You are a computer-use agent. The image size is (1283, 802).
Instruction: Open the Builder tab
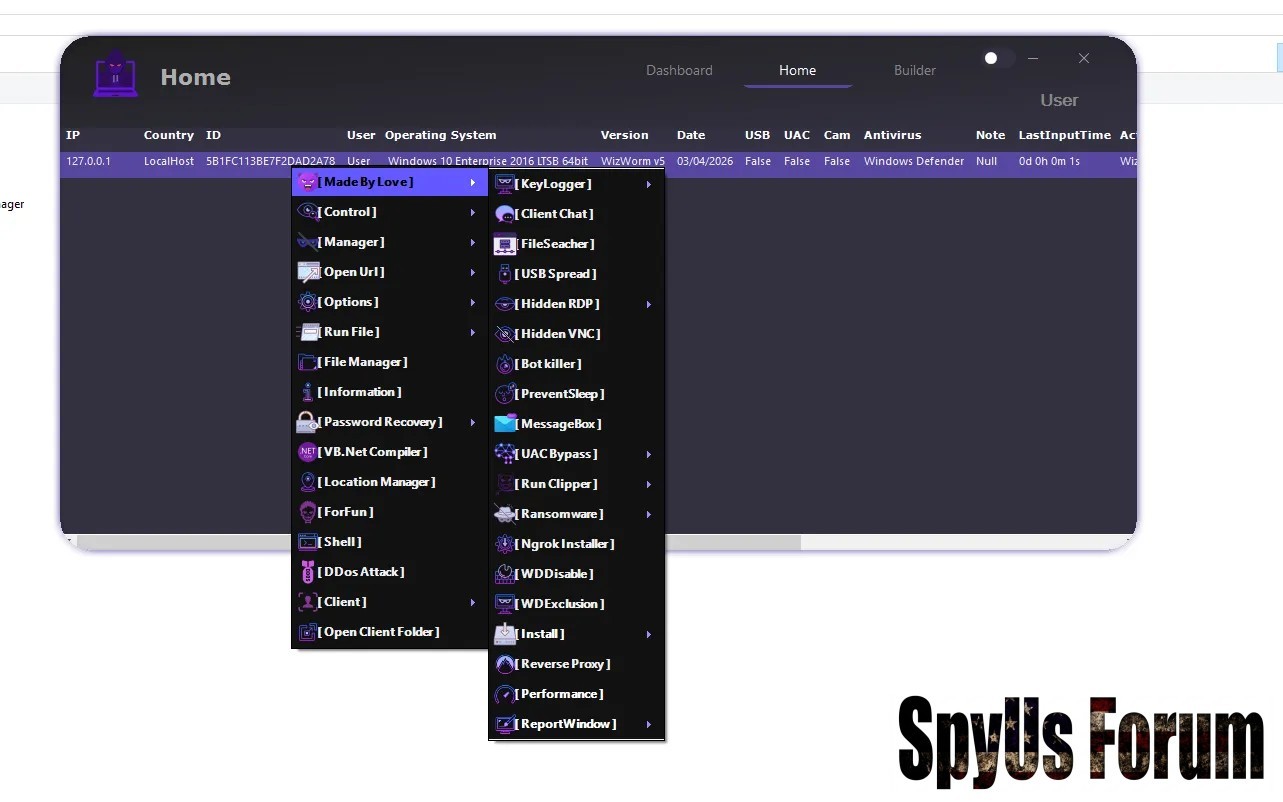[x=914, y=70]
